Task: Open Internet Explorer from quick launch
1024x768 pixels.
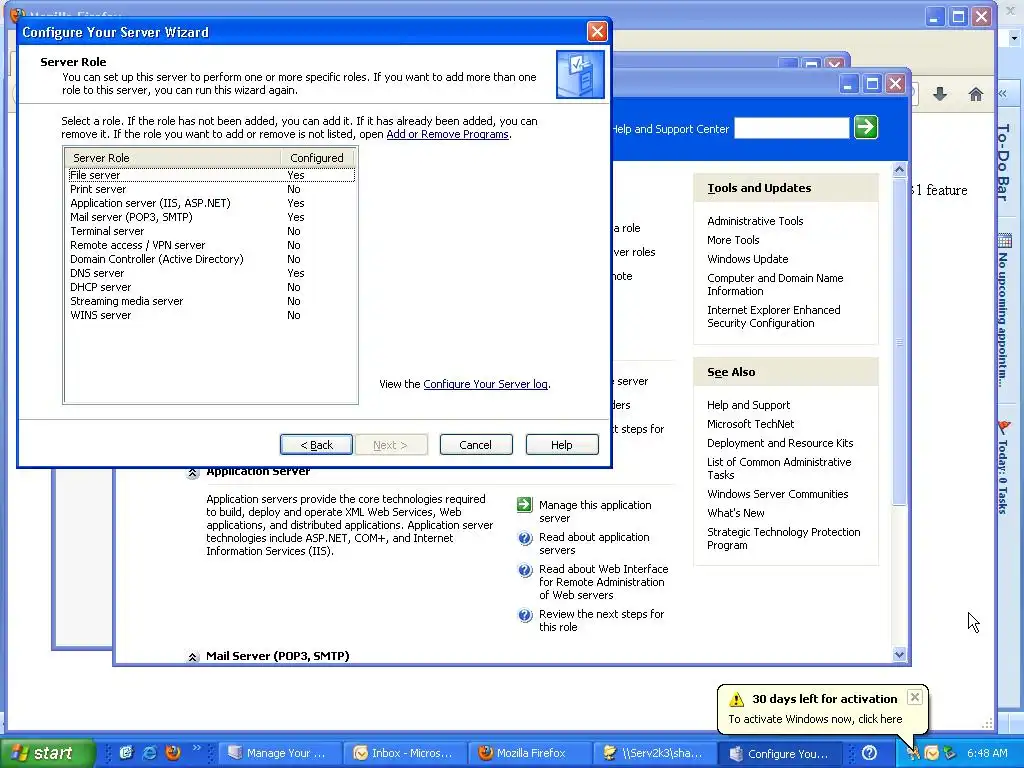Action: (x=150, y=752)
